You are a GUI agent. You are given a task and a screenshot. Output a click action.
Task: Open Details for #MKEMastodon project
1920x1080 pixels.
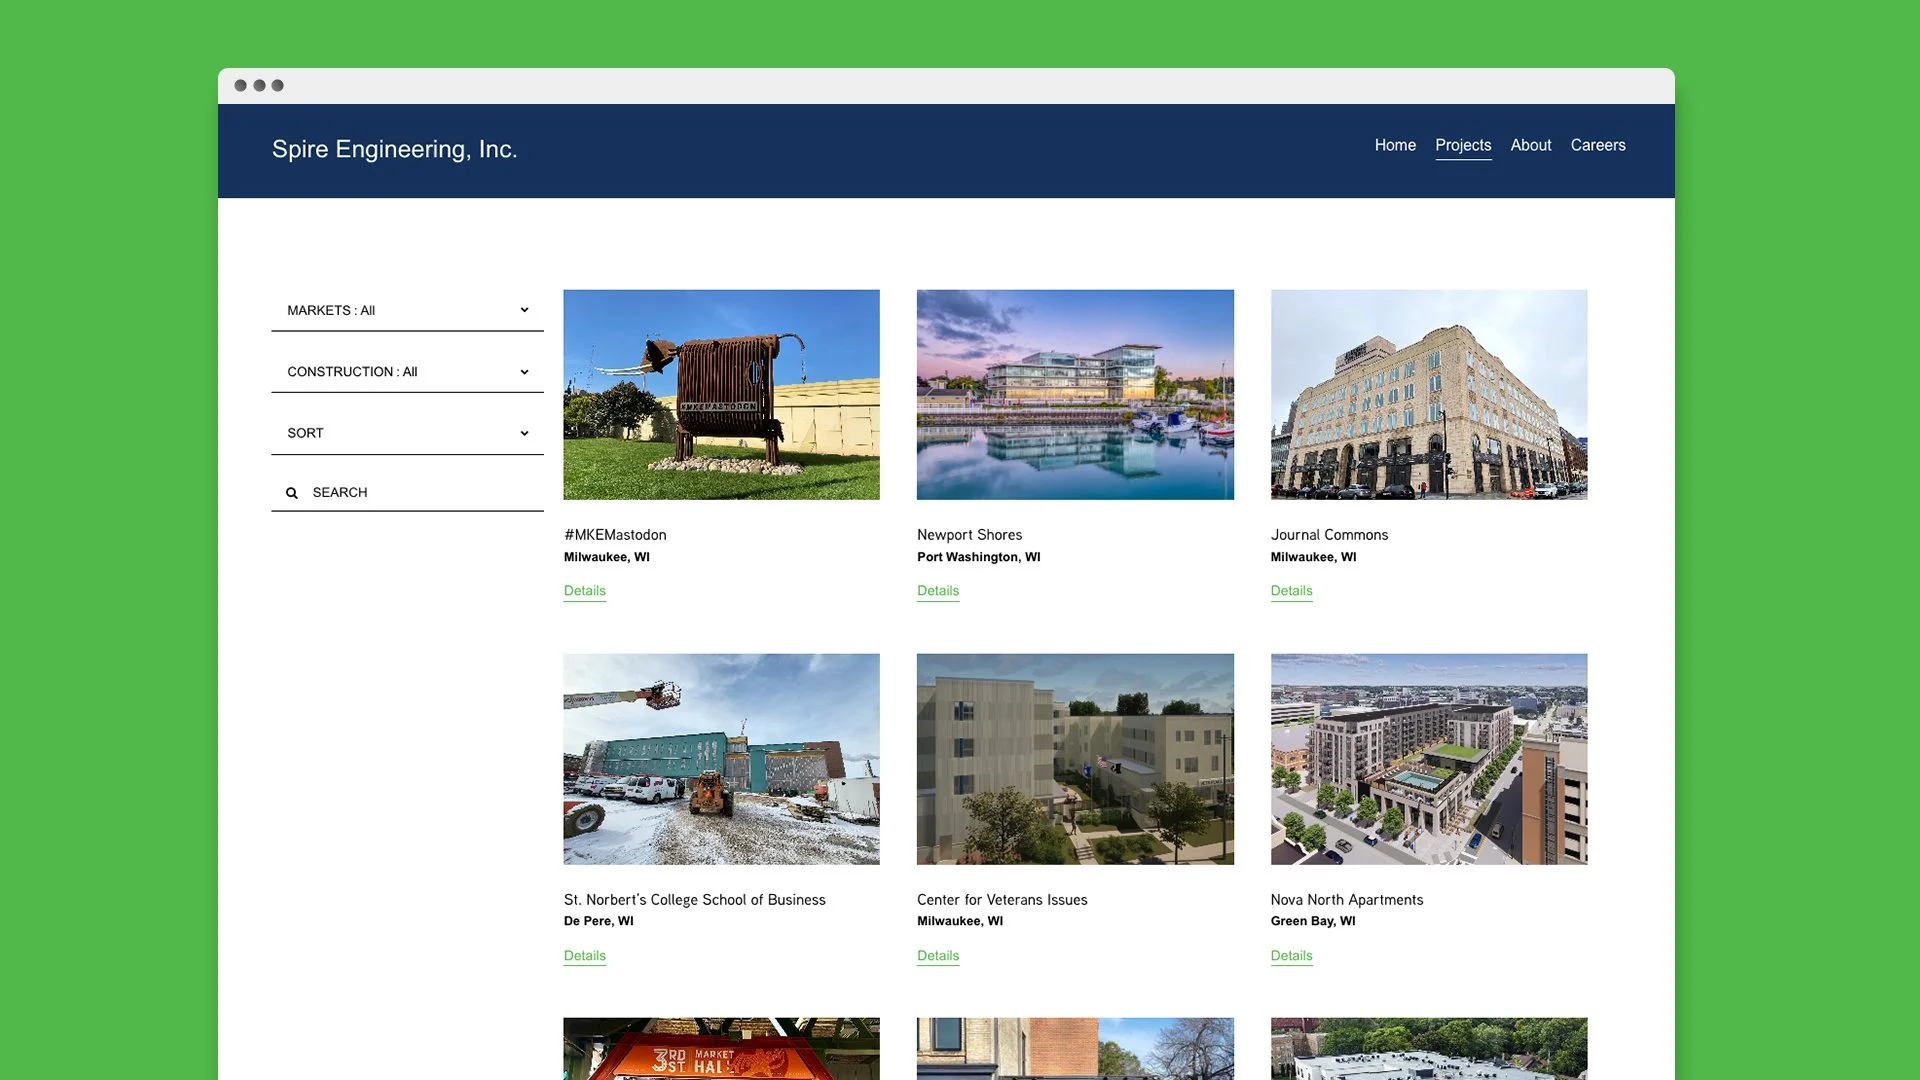(585, 591)
